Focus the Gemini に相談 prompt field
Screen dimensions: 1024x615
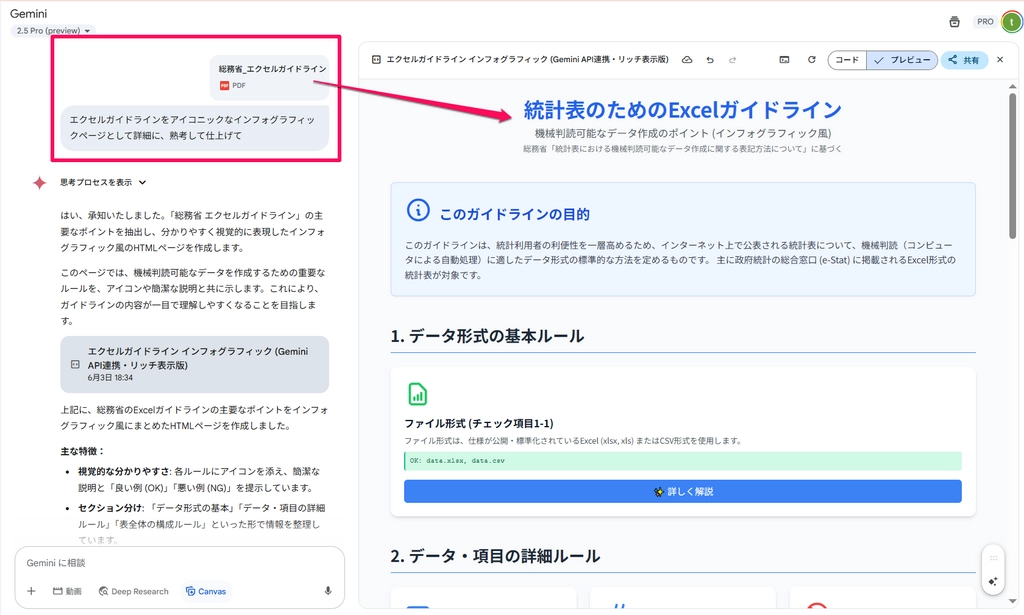tap(180, 563)
